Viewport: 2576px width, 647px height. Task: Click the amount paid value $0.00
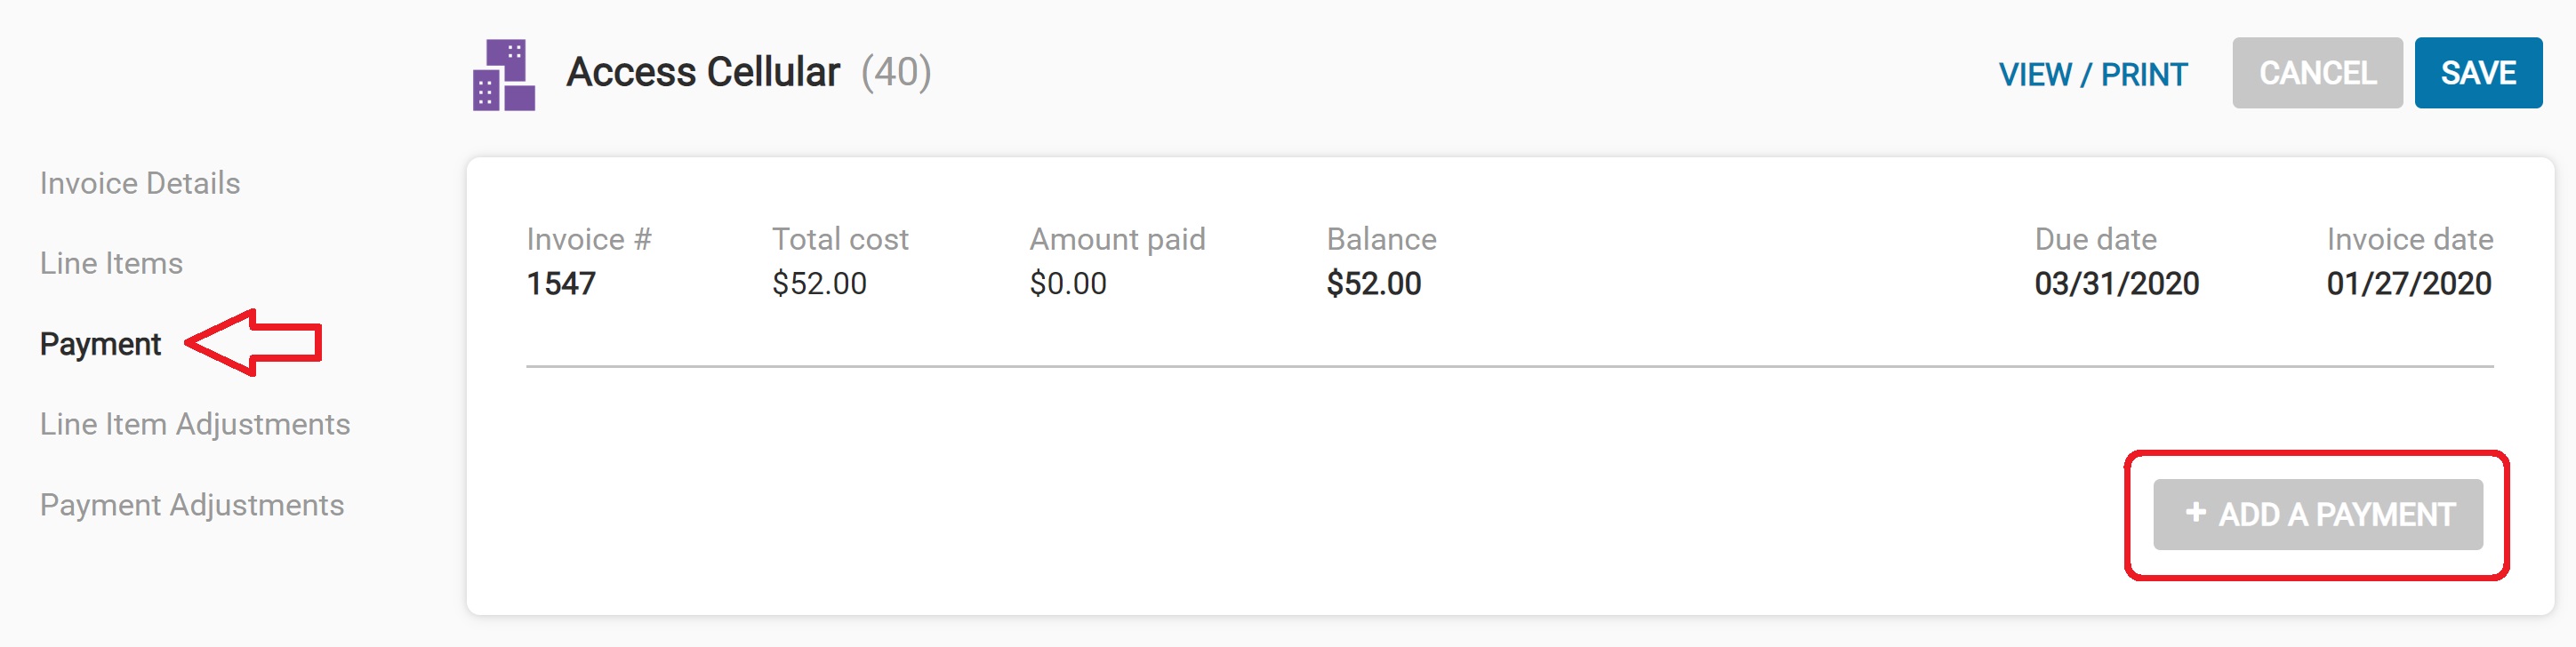click(x=1067, y=284)
